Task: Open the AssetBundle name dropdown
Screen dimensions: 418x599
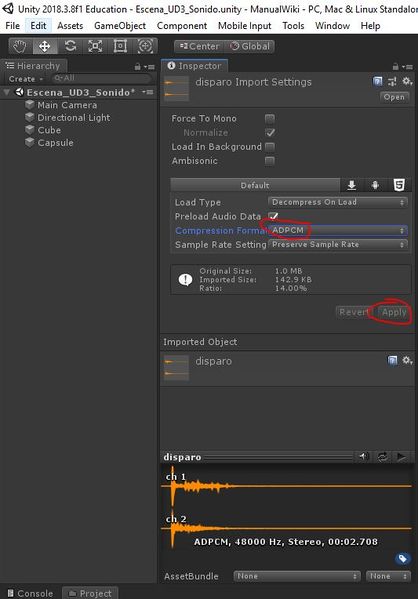Action: [297, 576]
